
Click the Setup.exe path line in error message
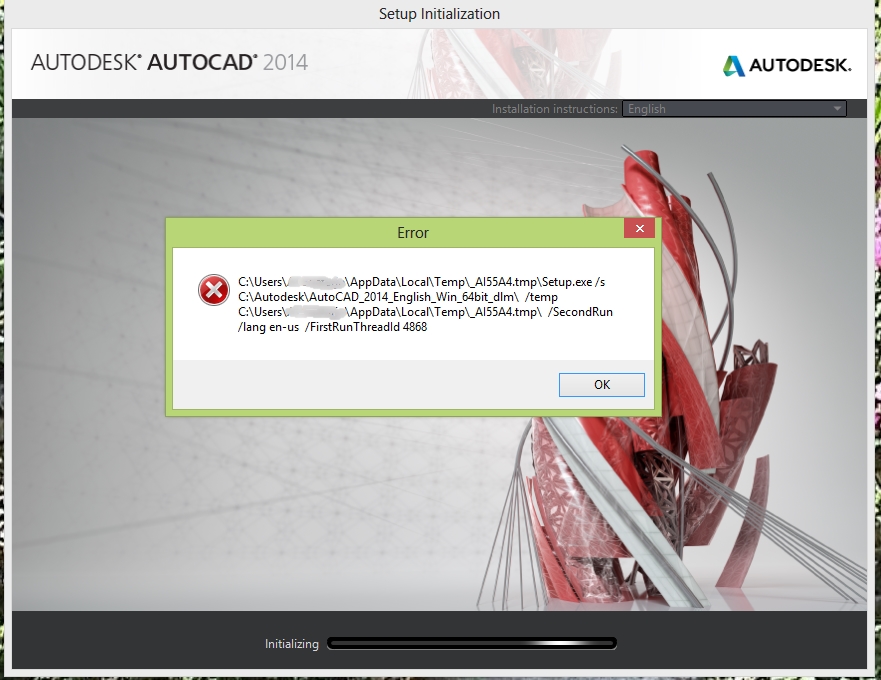[x=421, y=282]
